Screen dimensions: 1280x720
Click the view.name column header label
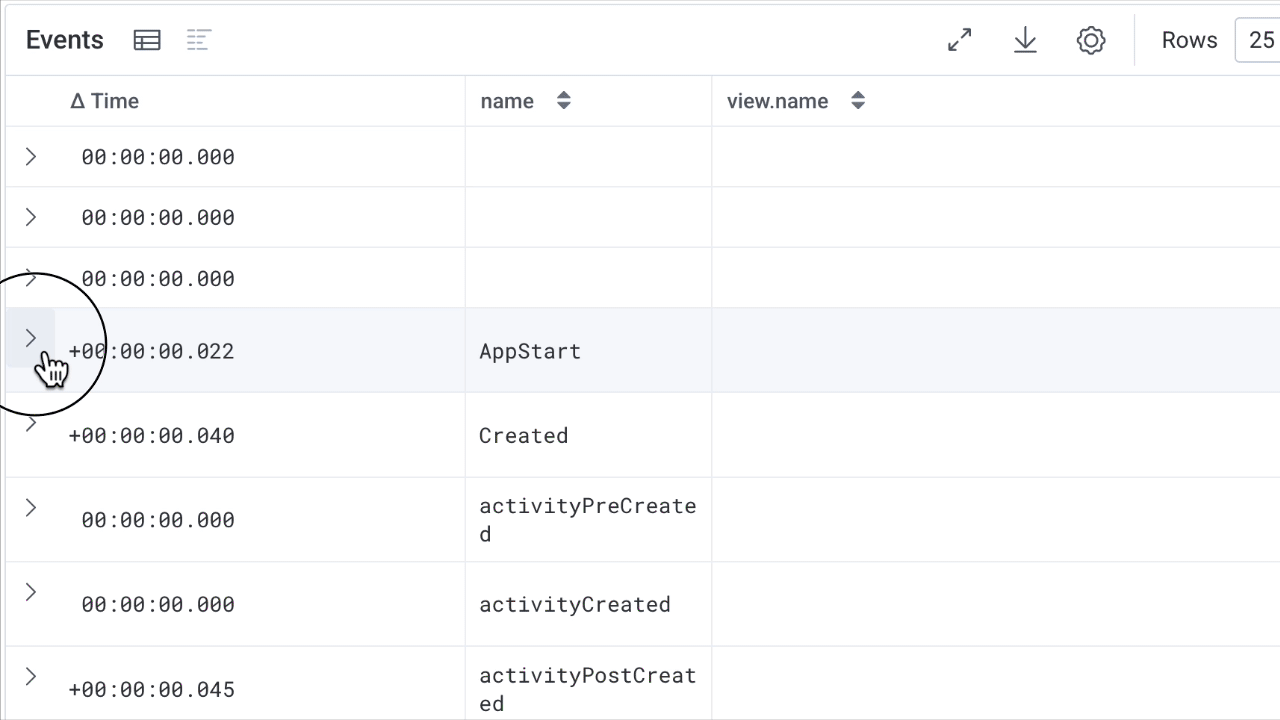[777, 101]
